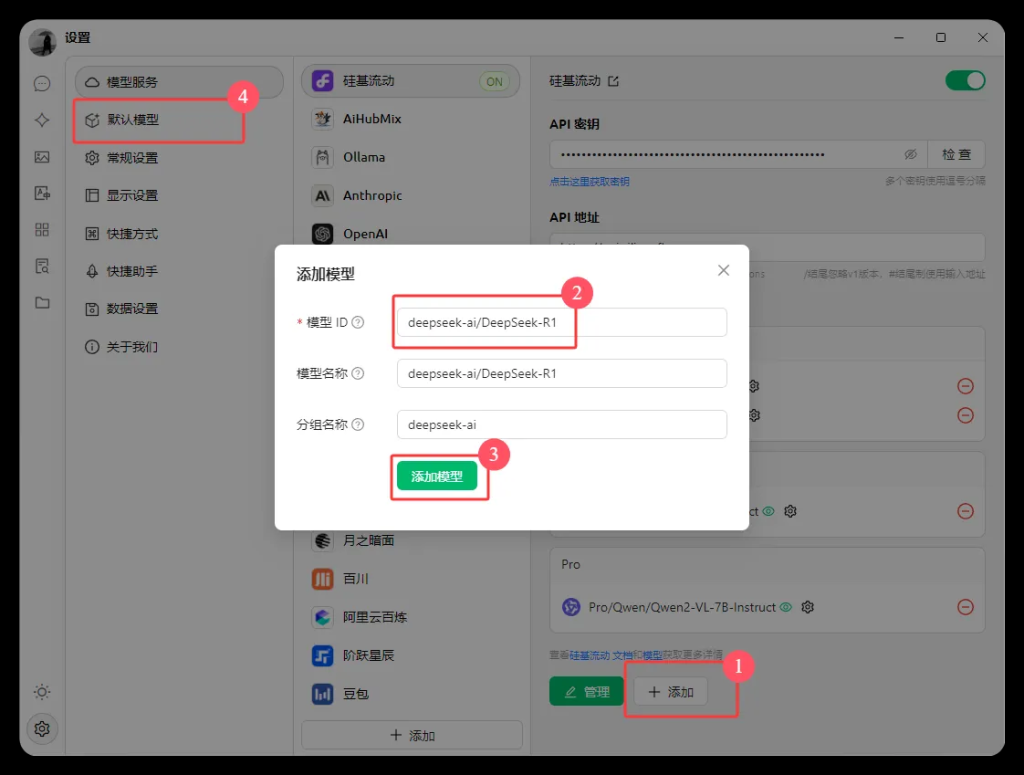Focus the 模型名称 input field
The height and width of the screenshot is (775, 1024).
[x=562, y=373]
